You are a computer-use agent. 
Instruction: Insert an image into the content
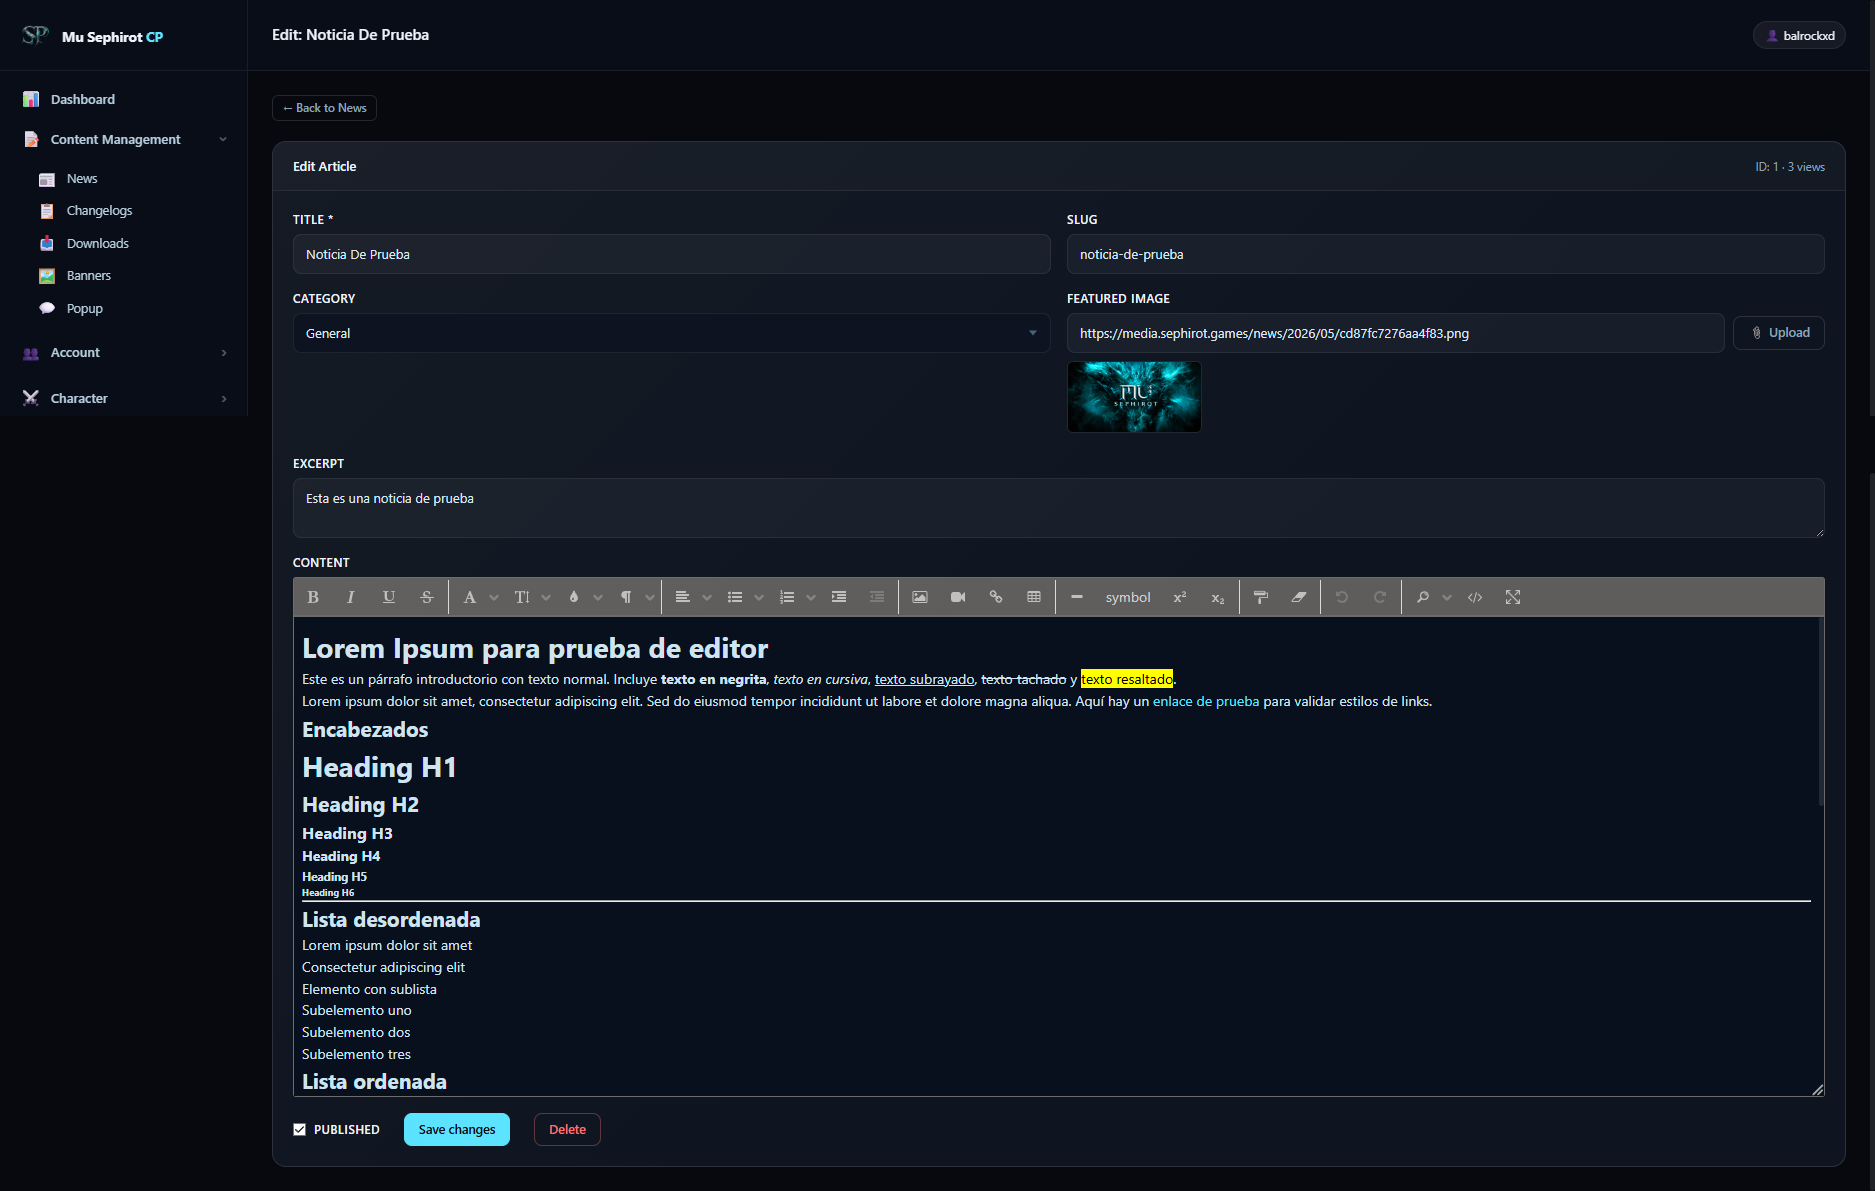pyautogui.click(x=920, y=597)
